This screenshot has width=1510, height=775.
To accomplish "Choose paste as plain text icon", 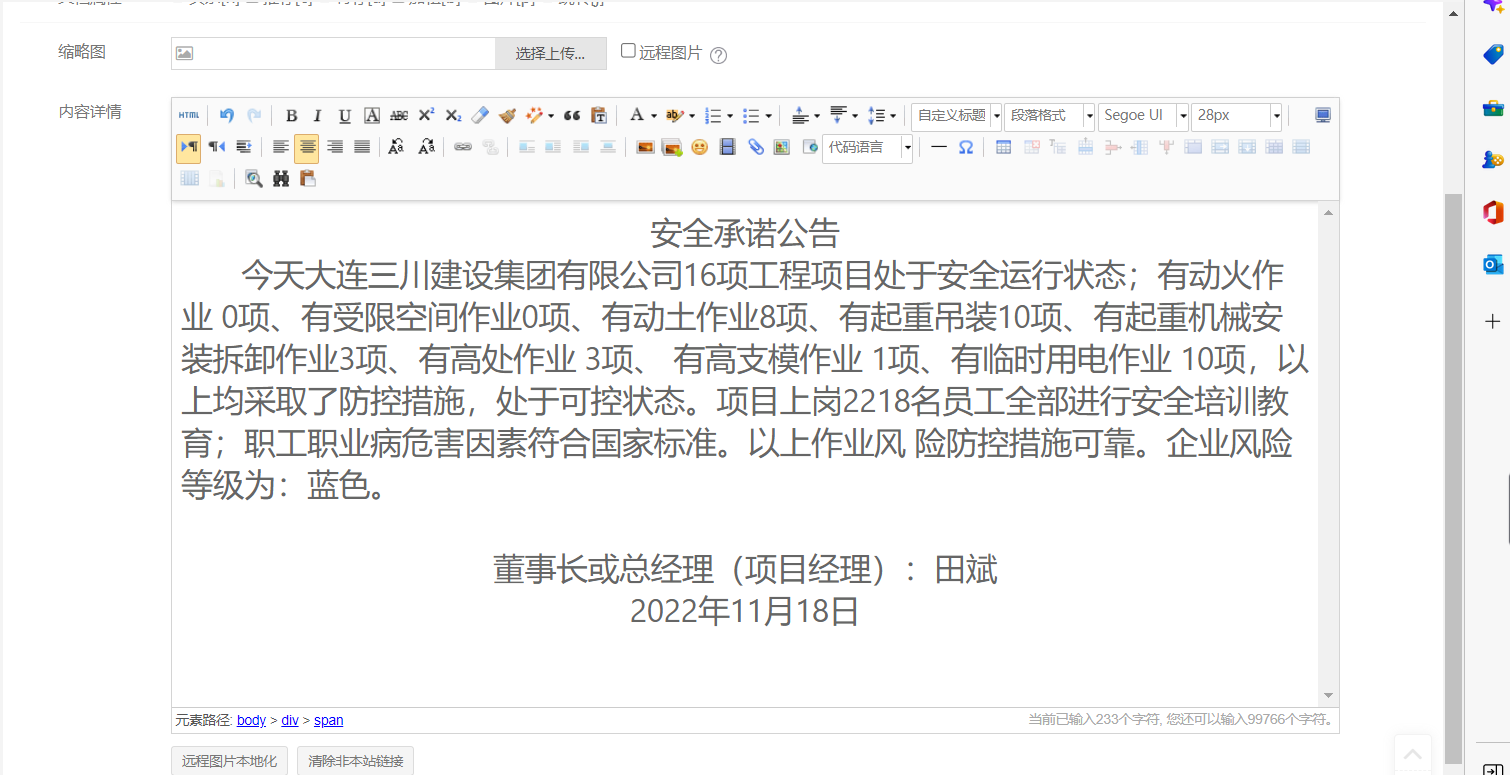I will click(599, 116).
